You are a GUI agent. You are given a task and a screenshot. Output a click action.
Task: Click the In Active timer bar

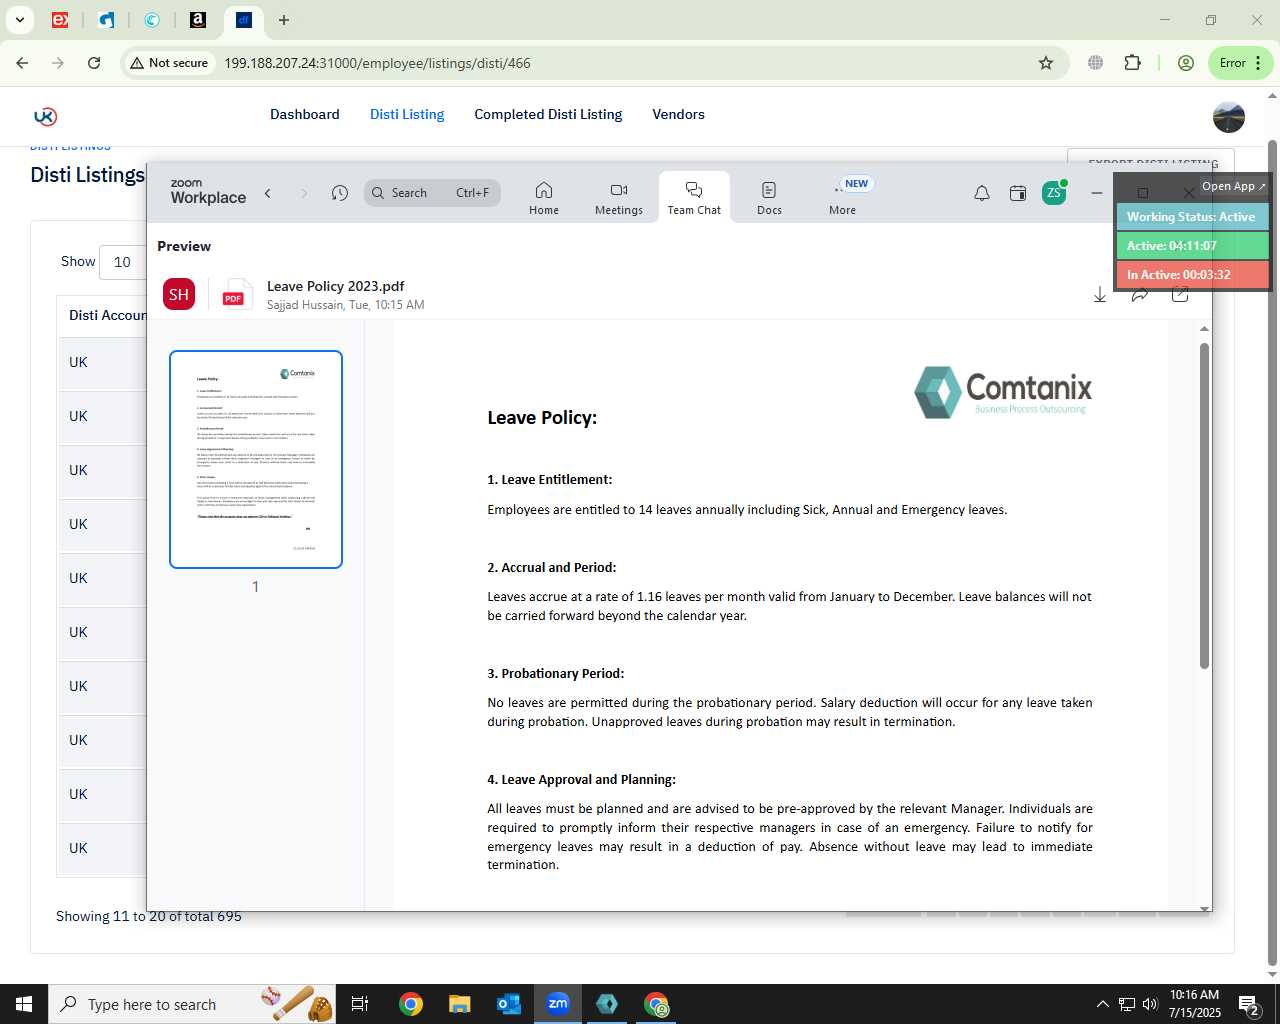1192,275
